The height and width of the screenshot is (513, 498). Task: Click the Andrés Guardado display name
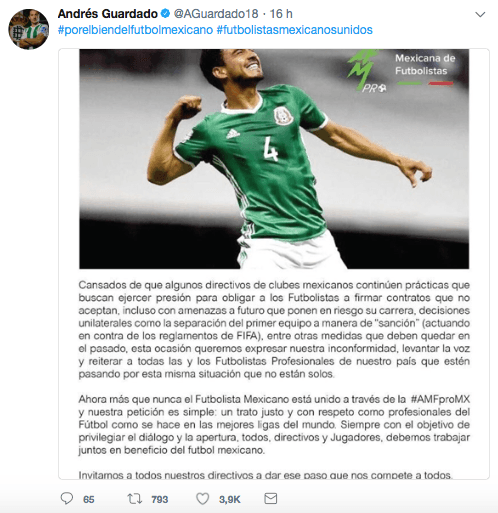coord(108,14)
